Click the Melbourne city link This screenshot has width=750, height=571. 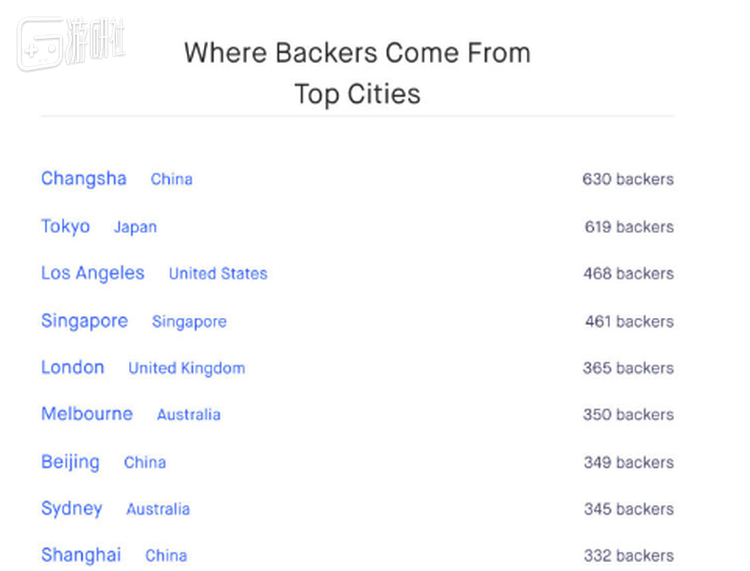pos(86,414)
